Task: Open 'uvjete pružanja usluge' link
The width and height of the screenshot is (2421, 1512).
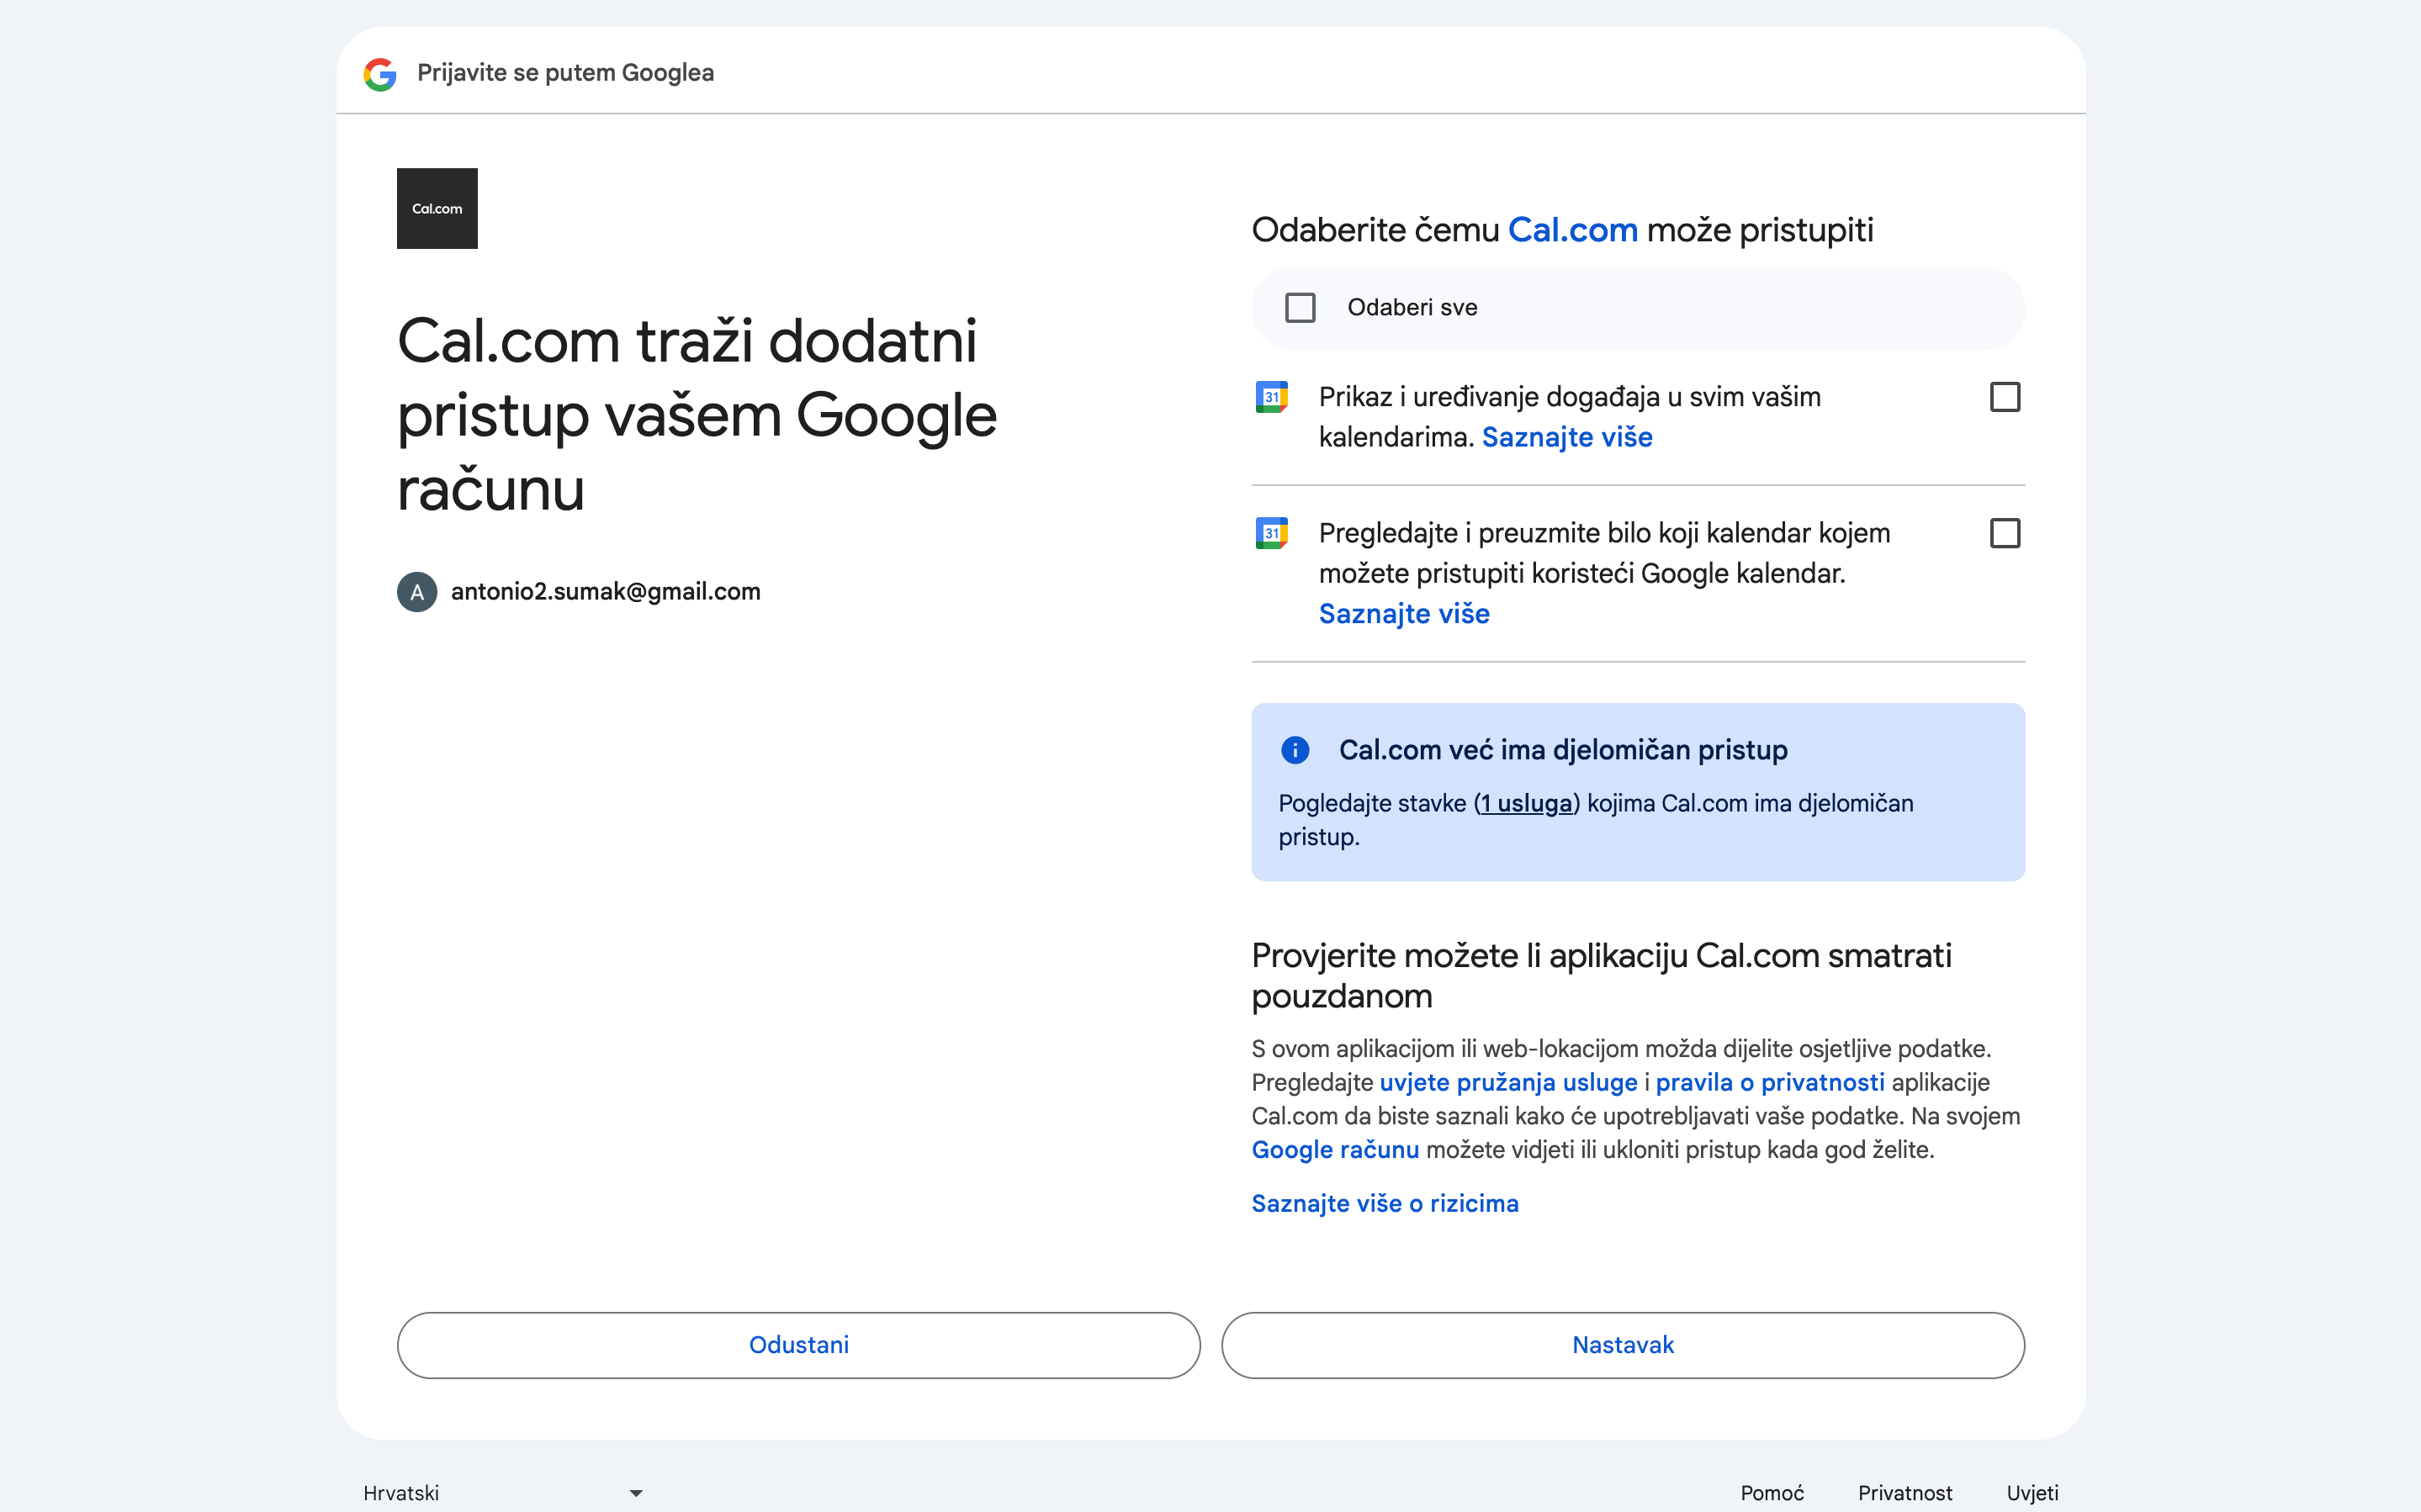Action: [1508, 1082]
